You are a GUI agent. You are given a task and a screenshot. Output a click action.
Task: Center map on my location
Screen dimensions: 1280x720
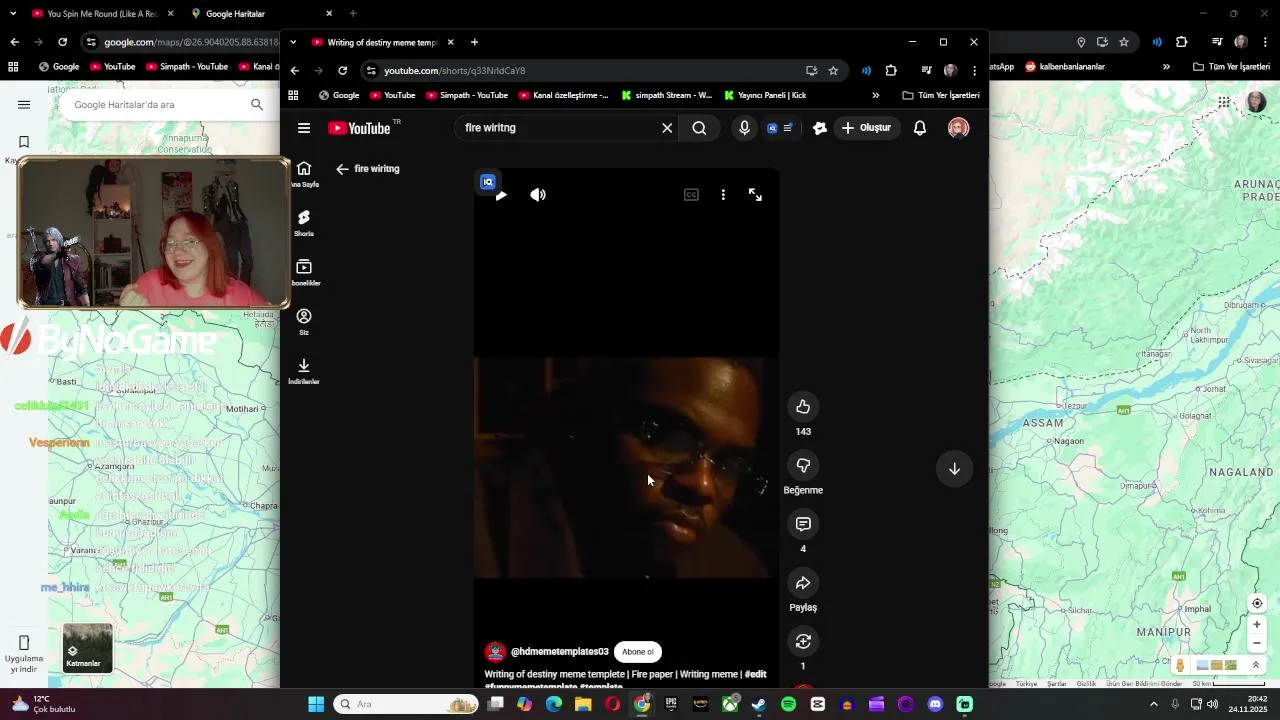tap(1257, 603)
